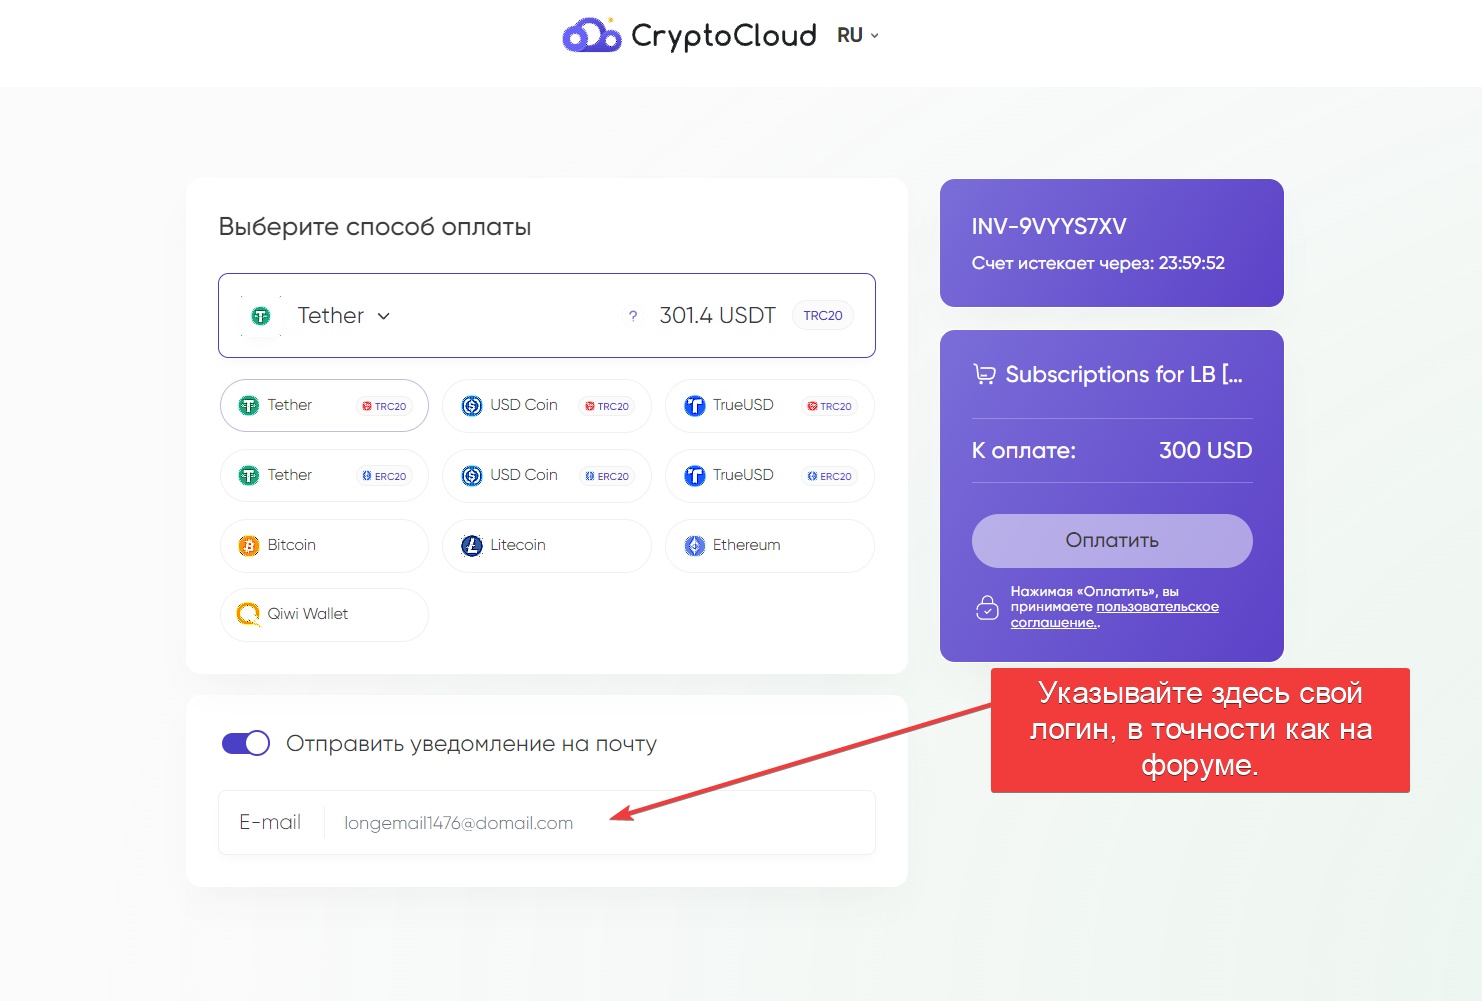Click the invoice number INV-9VYYS7XV
The image size is (1482, 1001).
(x=1049, y=227)
